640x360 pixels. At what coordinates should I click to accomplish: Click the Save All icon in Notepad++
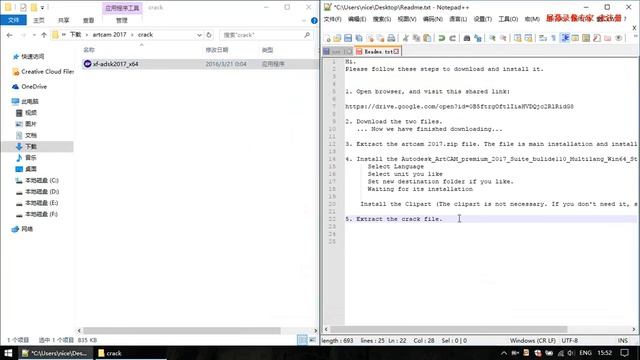pyautogui.click(x=359, y=38)
